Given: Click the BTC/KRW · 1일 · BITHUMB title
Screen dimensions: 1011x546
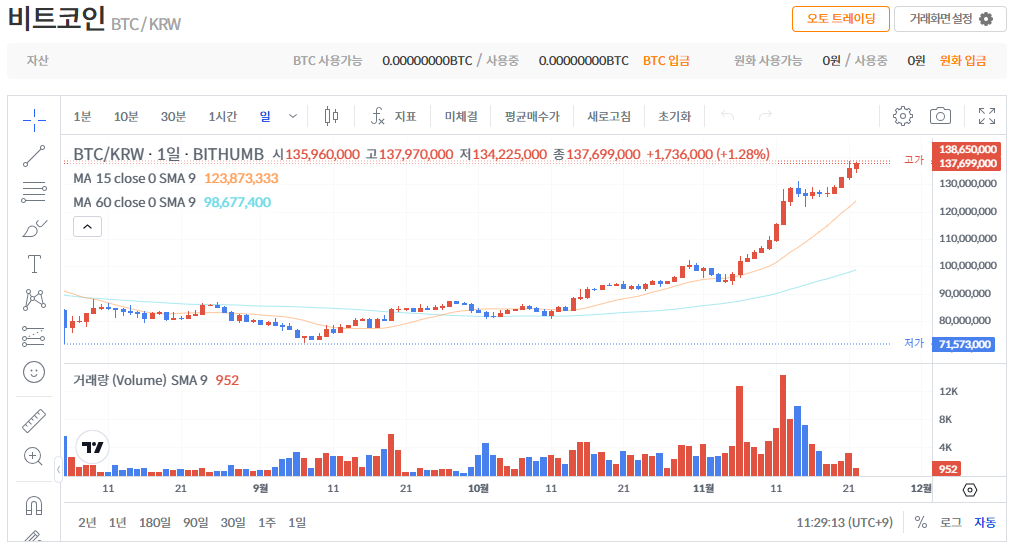Looking at the screenshot, I should point(169,154).
